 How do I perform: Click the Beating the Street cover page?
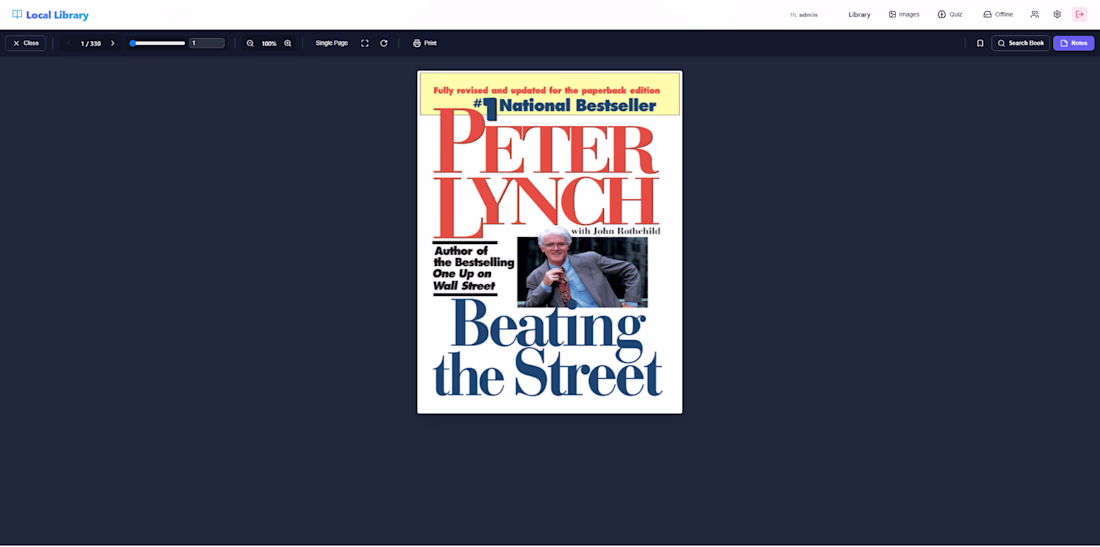(550, 242)
